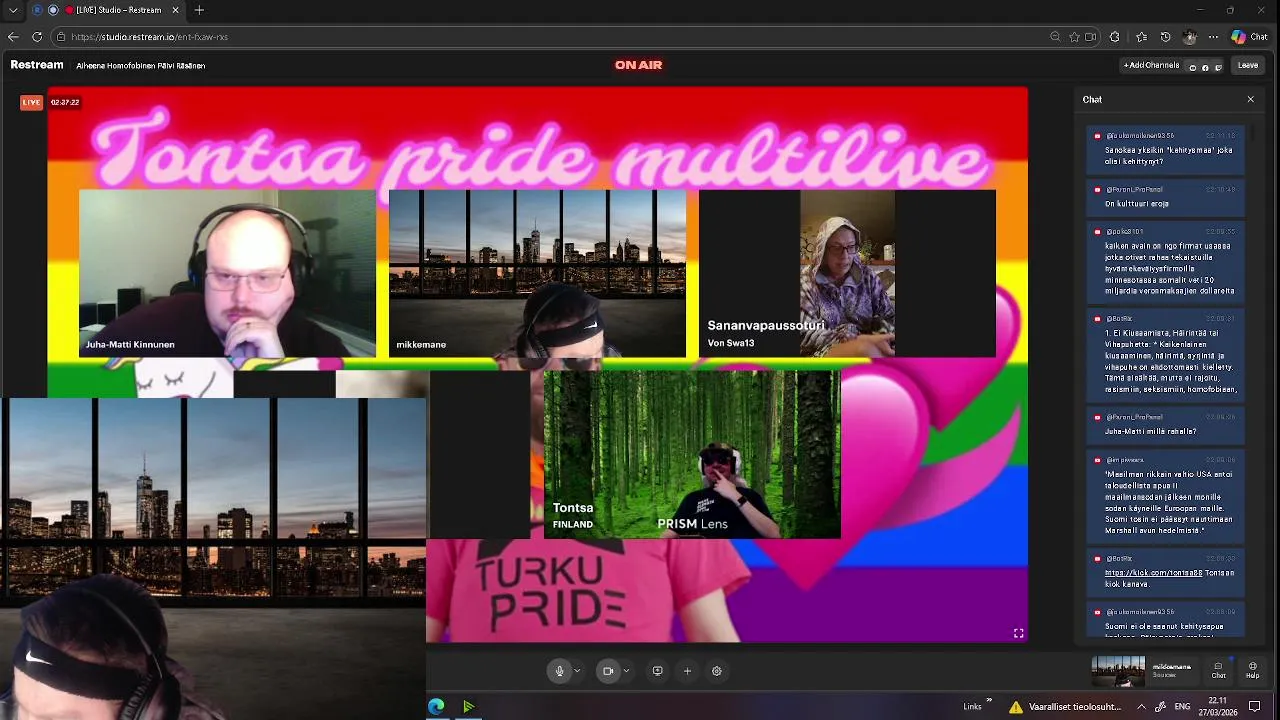Switch to the [LIVE] Studio – Restream tab
Image resolution: width=1280 pixels, height=720 pixels.
coord(118,10)
